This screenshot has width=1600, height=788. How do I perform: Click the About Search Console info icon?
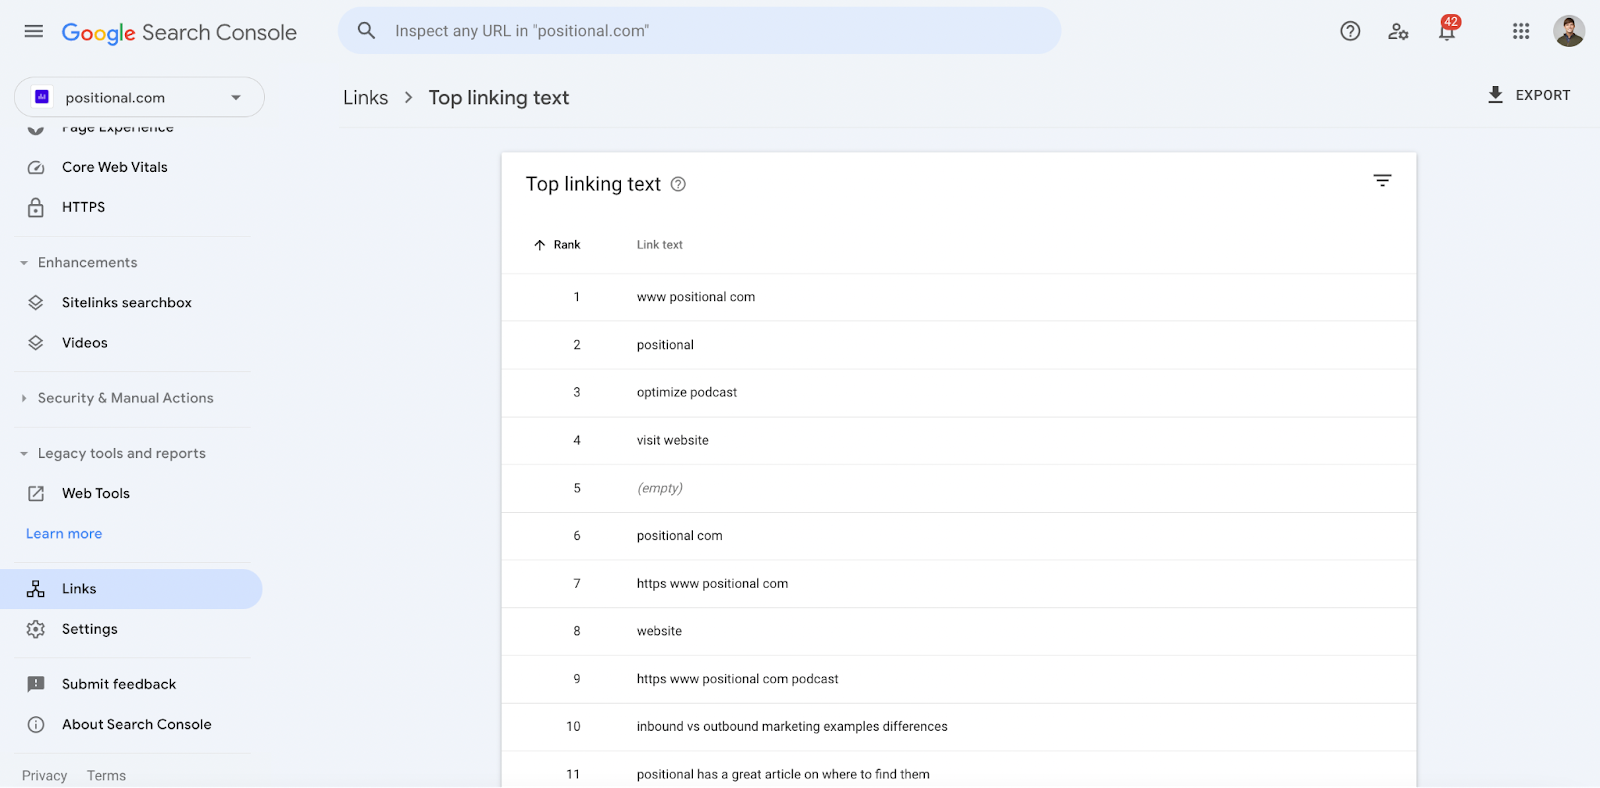click(36, 724)
